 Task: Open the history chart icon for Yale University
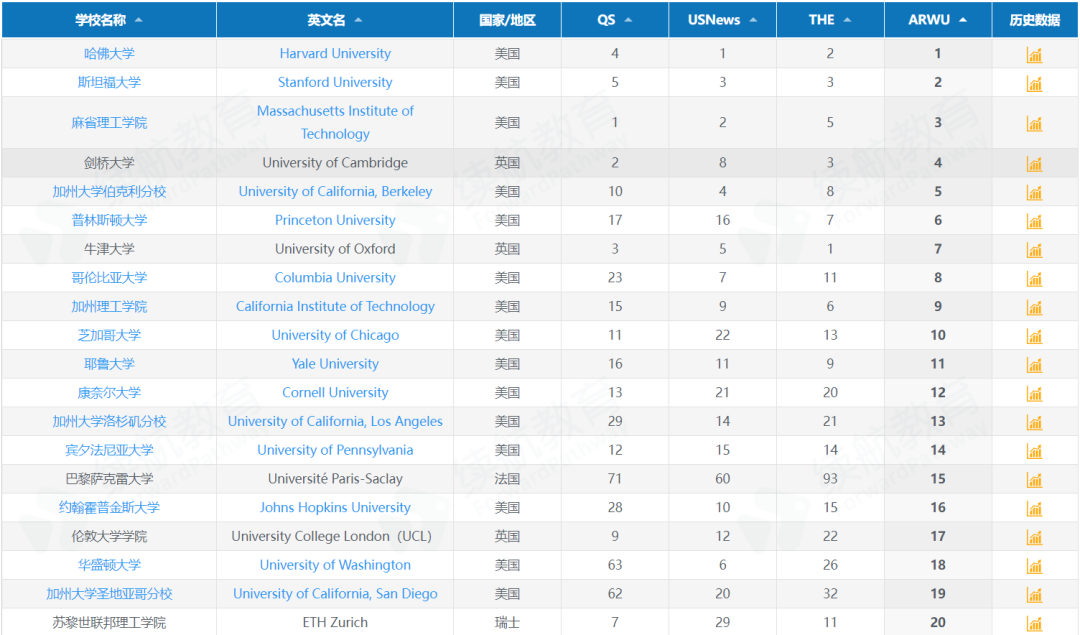pos(1035,365)
